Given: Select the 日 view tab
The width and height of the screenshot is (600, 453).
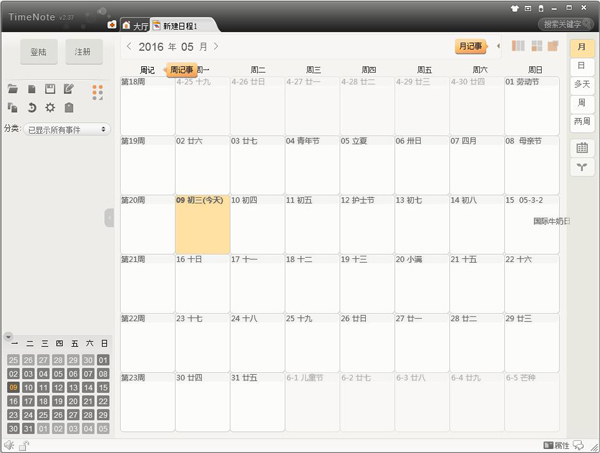Looking at the screenshot, I should [x=582, y=66].
